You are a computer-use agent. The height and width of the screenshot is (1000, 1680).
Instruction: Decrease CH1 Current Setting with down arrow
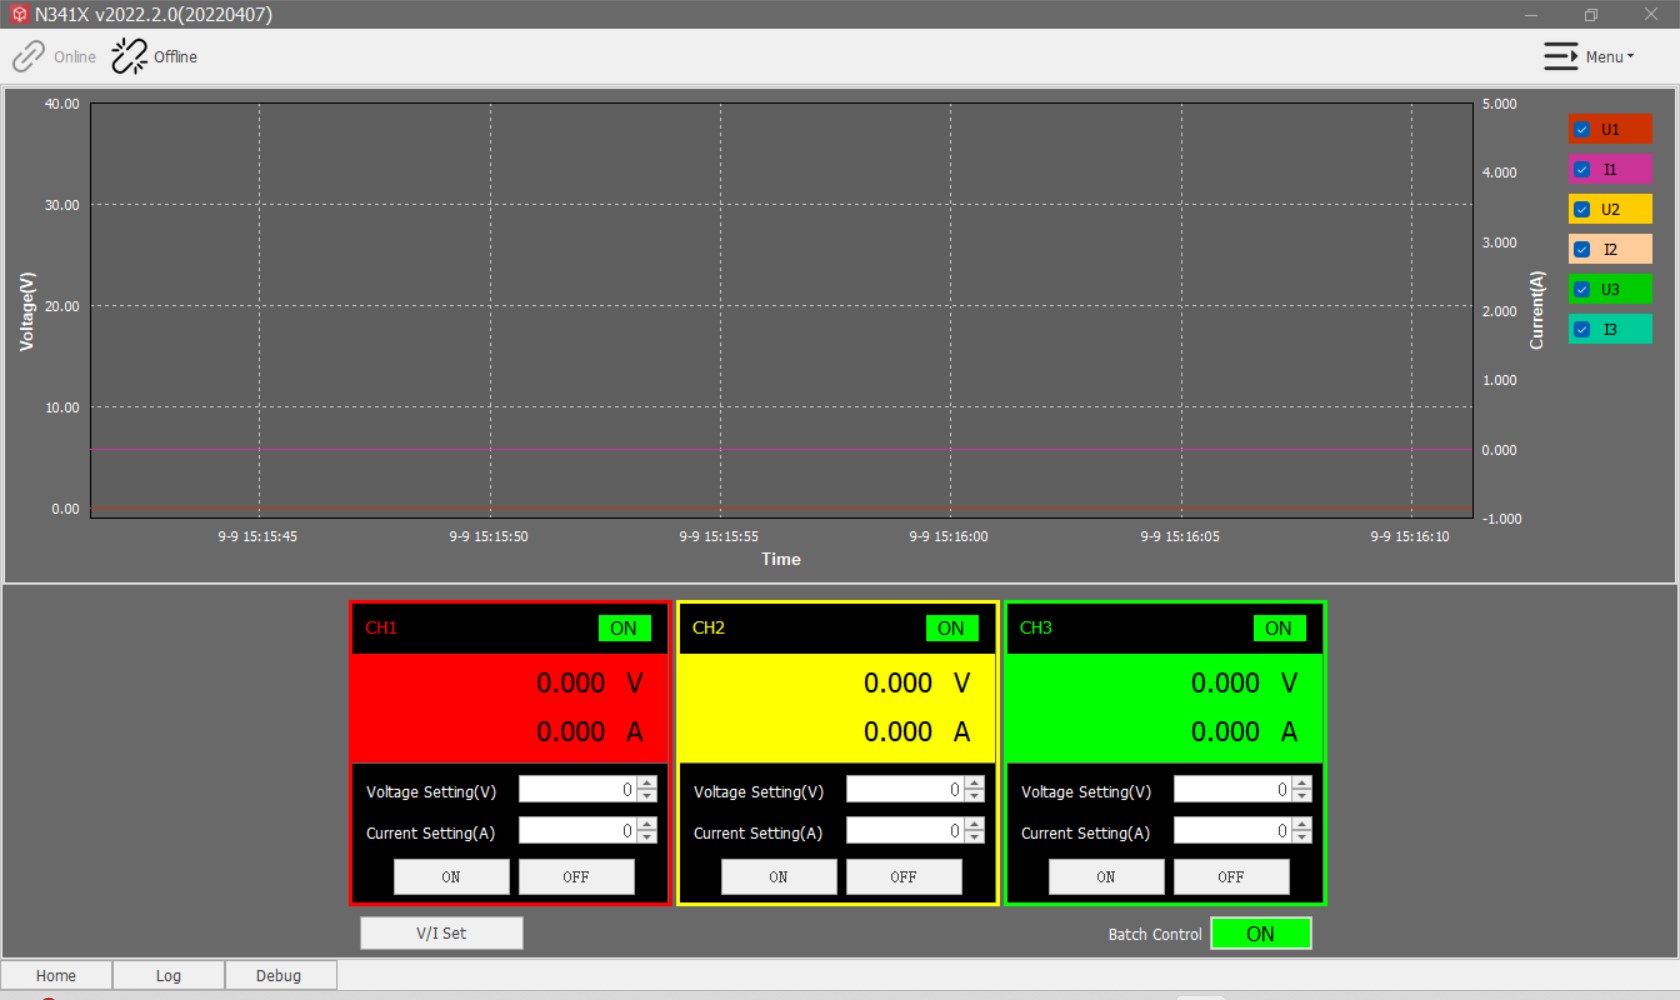tap(647, 837)
